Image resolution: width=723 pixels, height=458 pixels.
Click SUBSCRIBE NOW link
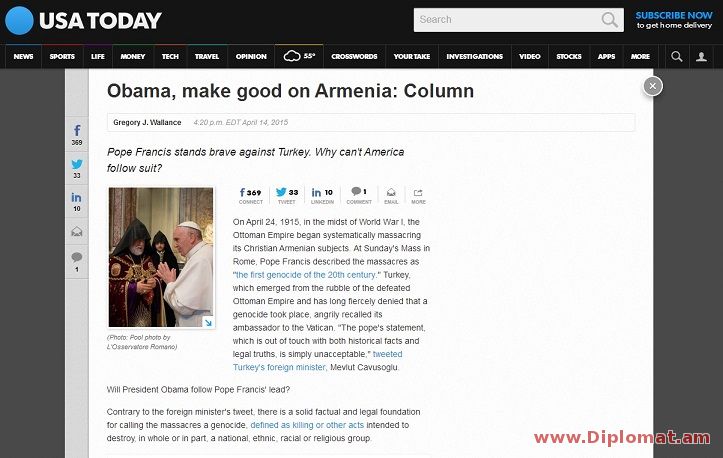coord(674,15)
